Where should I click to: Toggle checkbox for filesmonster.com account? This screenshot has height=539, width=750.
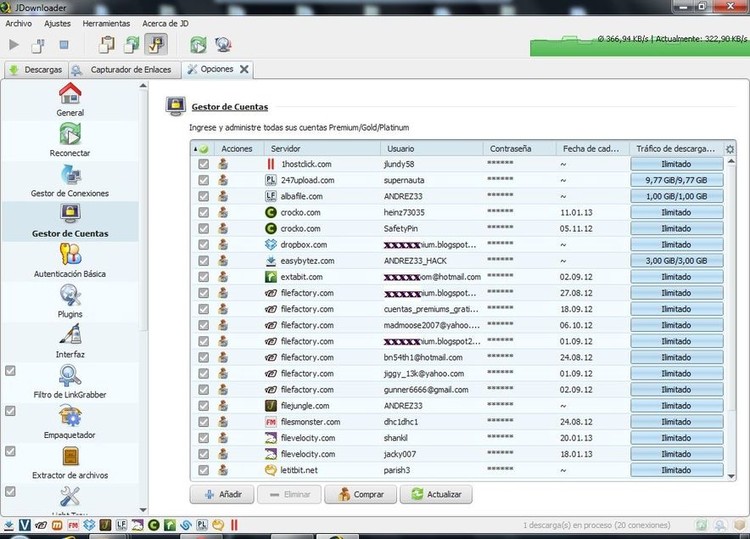coord(204,422)
